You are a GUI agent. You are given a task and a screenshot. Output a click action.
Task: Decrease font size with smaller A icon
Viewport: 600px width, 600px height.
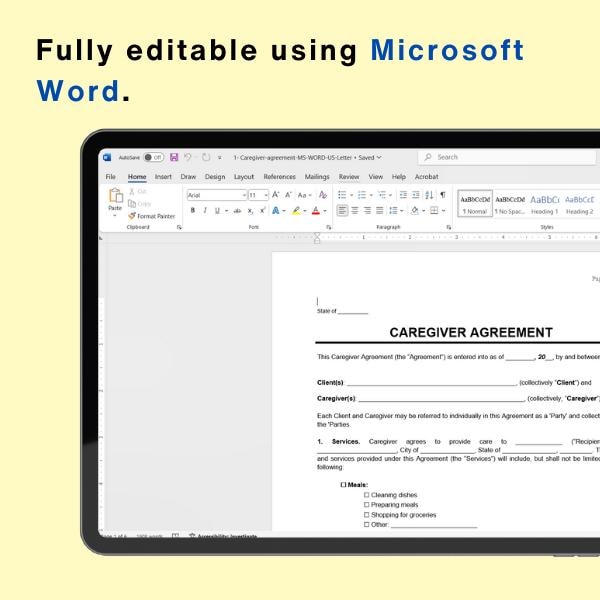(289, 195)
